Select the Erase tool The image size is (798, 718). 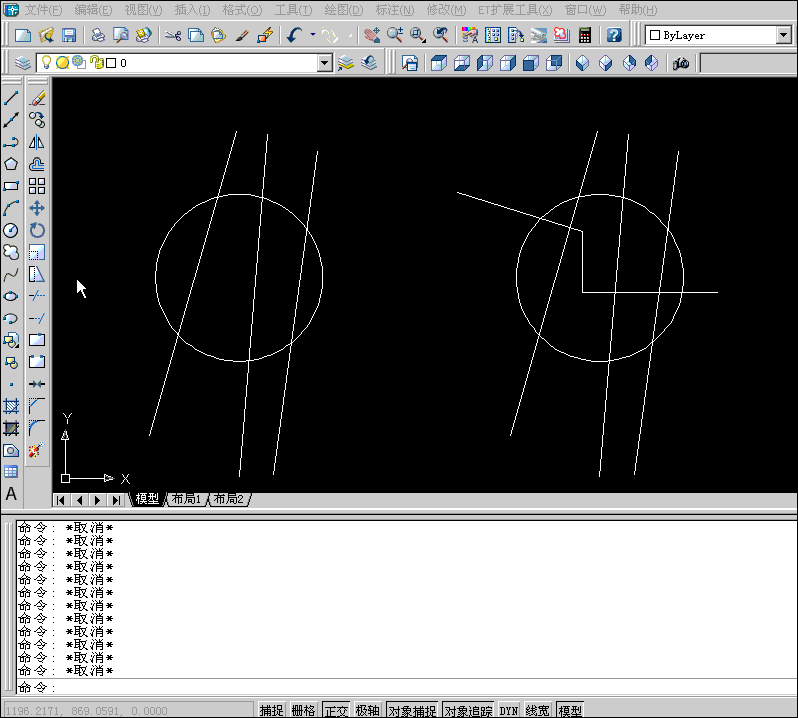(x=37, y=98)
